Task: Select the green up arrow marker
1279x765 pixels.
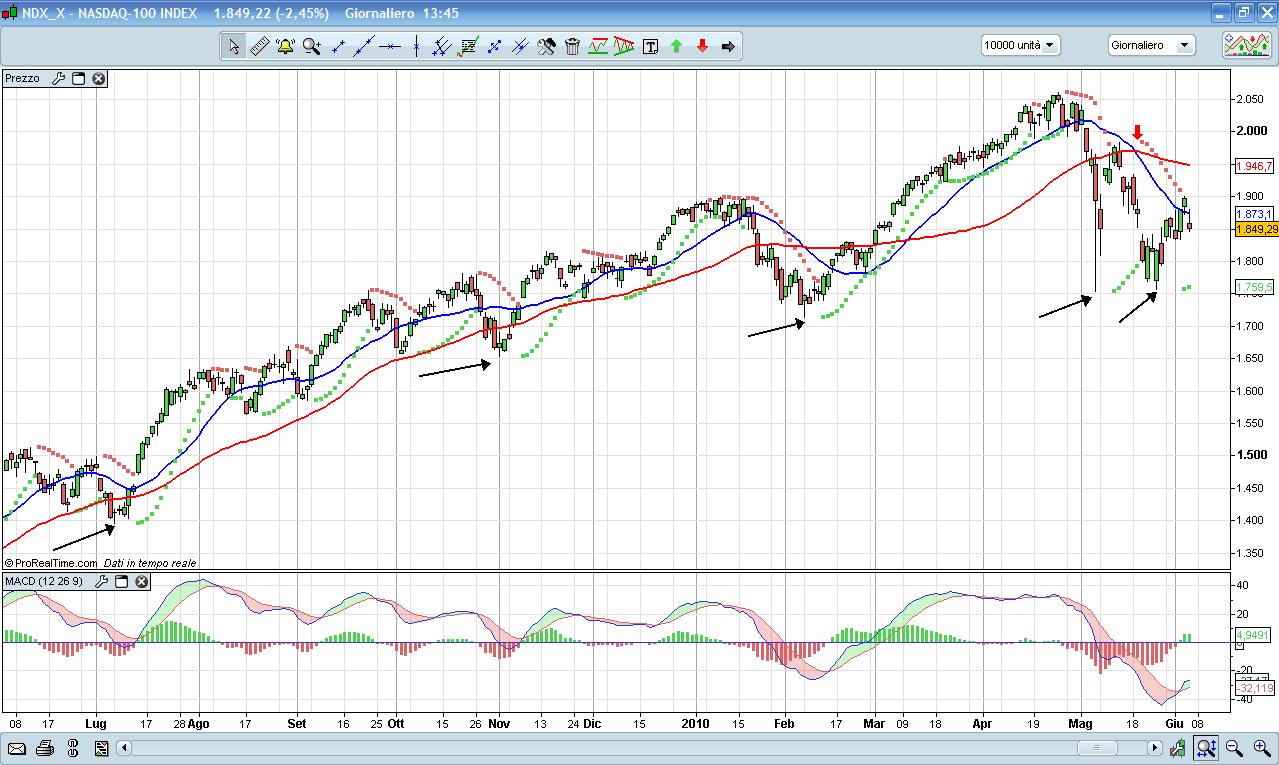Action: 676,46
